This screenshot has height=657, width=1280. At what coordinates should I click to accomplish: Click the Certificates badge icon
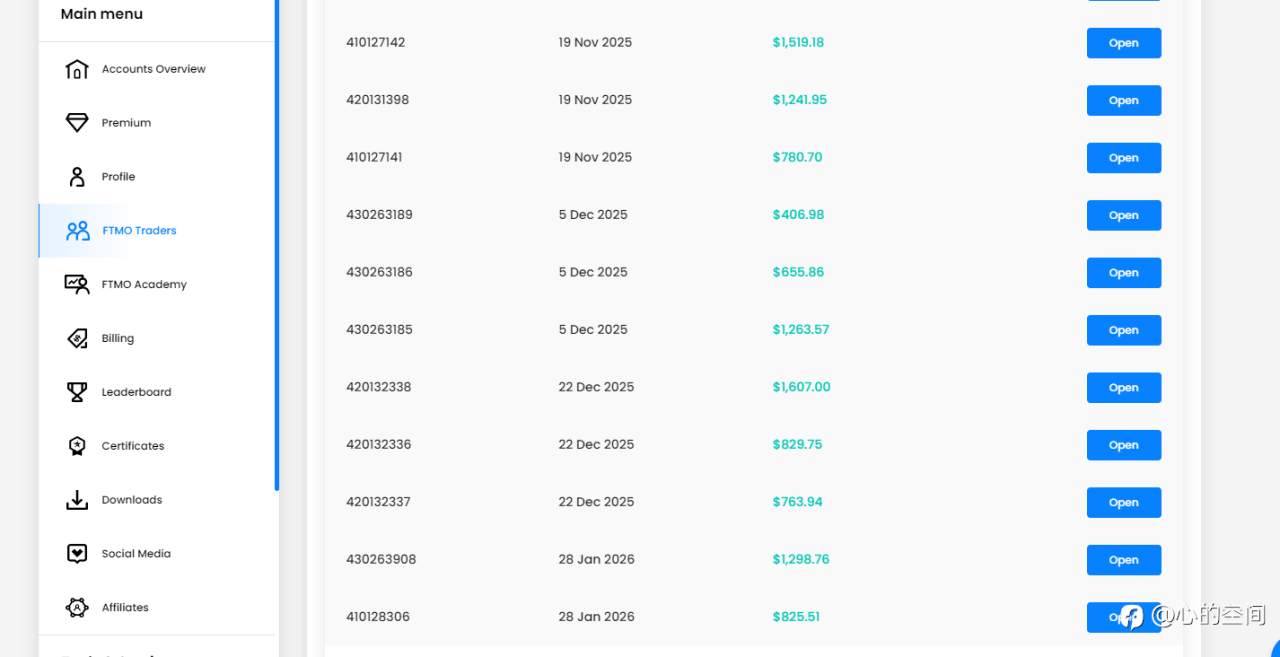pyautogui.click(x=77, y=446)
